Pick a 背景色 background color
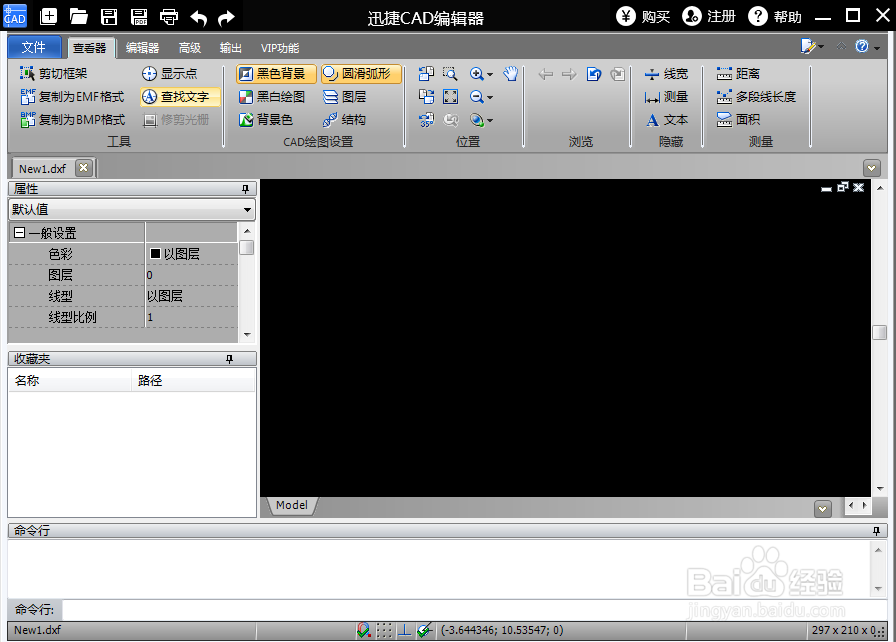Screen dimensions: 896x642 pyautogui.click(x=266, y=119)
